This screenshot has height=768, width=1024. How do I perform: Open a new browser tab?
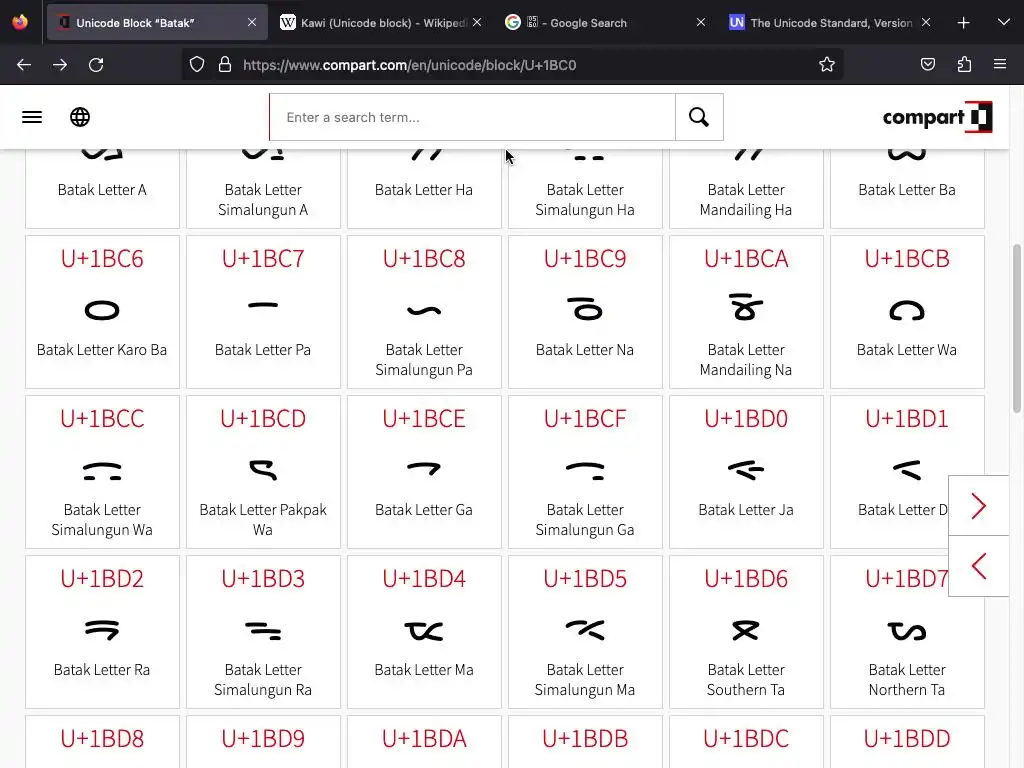point(963,23)
